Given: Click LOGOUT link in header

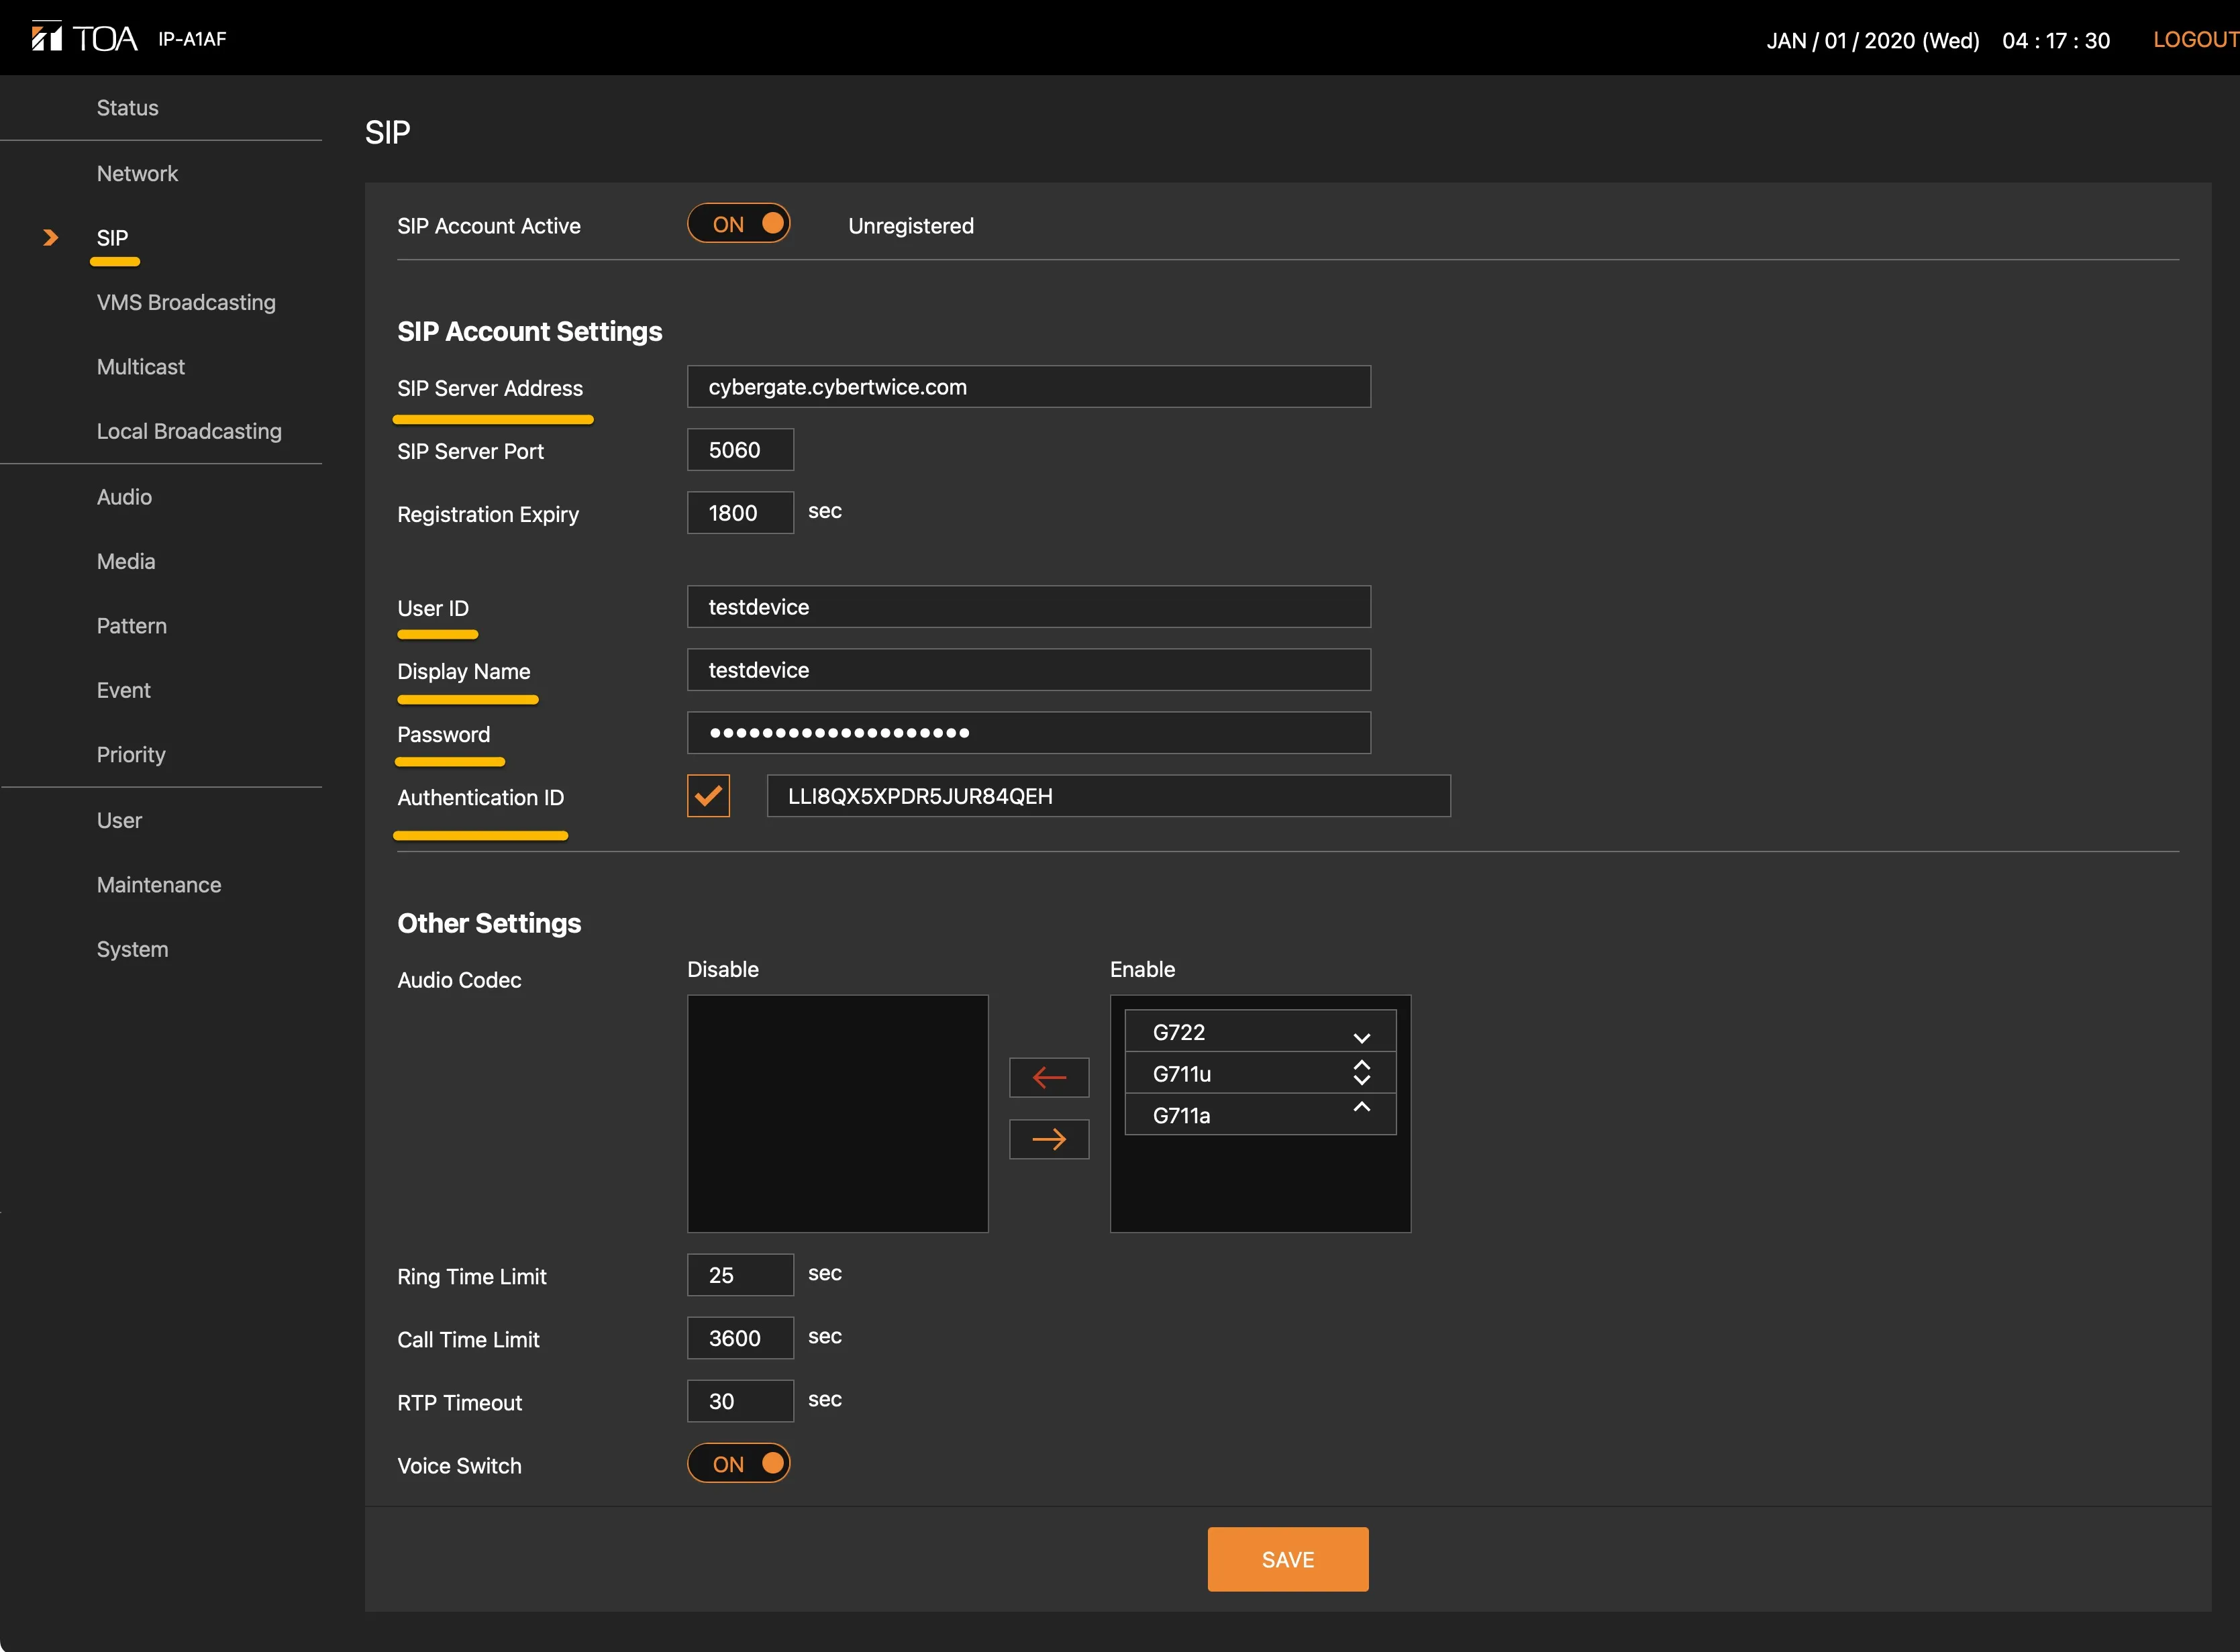Looking at the screenshot, I should (x=2195, y=39).
